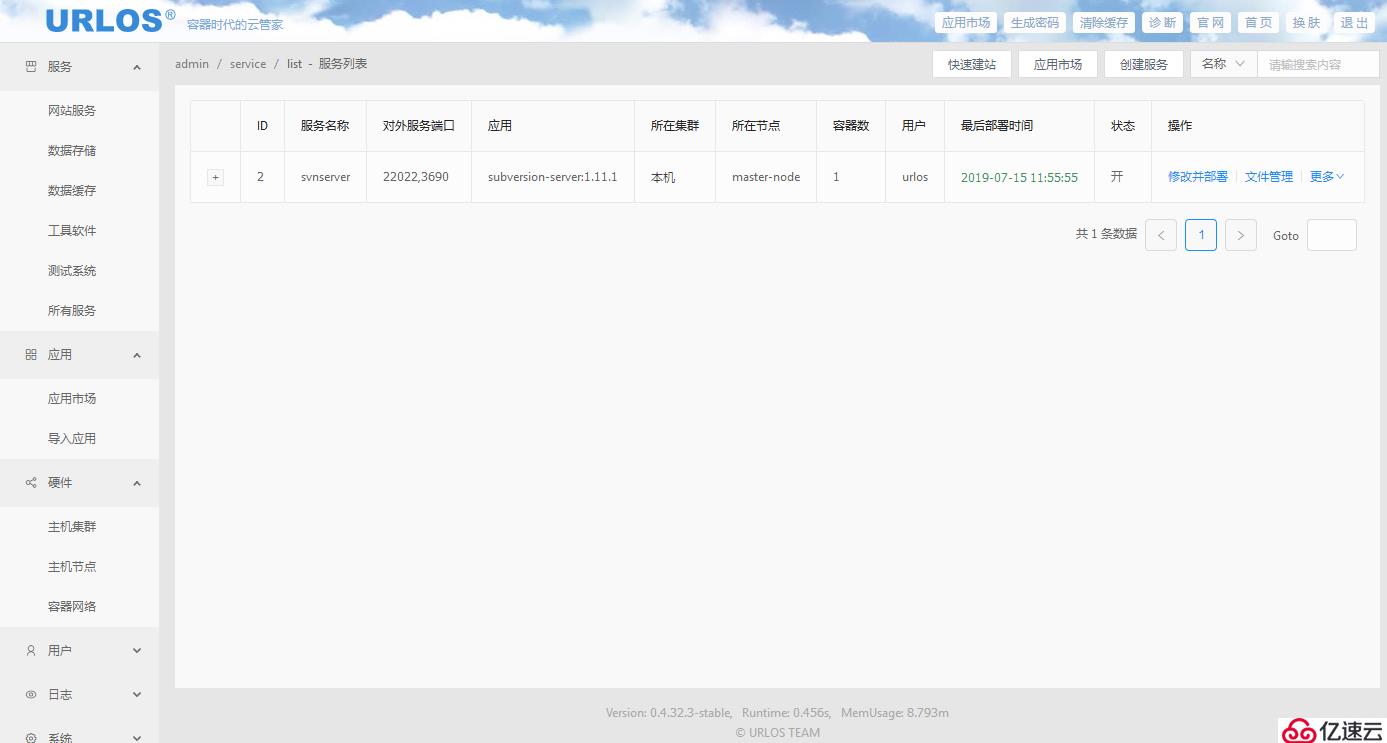Open 数据存储 in the sidebar
Viewport: 1387px width, 743px height.
[72, 151]
